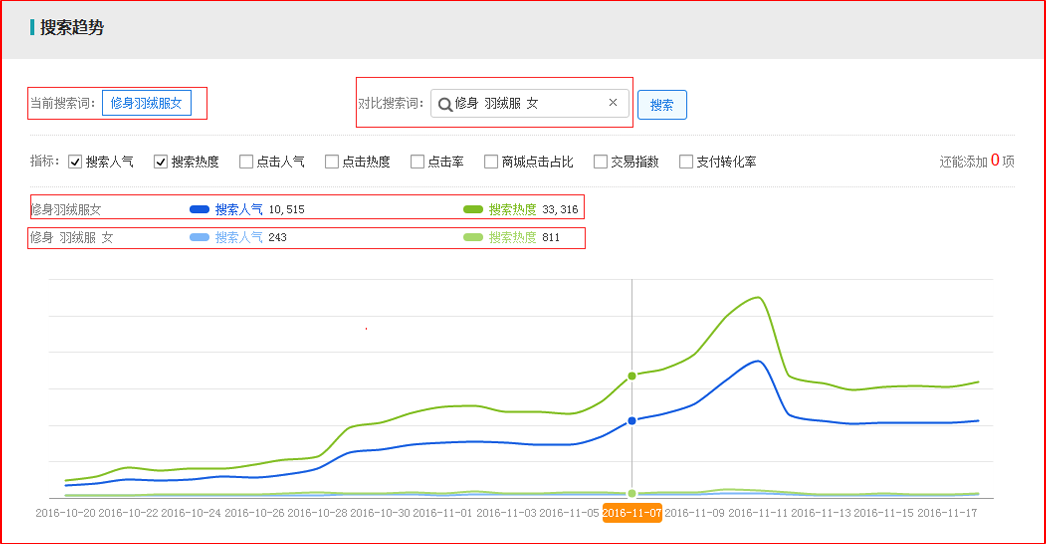Viewport: 1046px width, 544px height.
Task: Check the 点击率 option
Action: [x=417, y=162]
